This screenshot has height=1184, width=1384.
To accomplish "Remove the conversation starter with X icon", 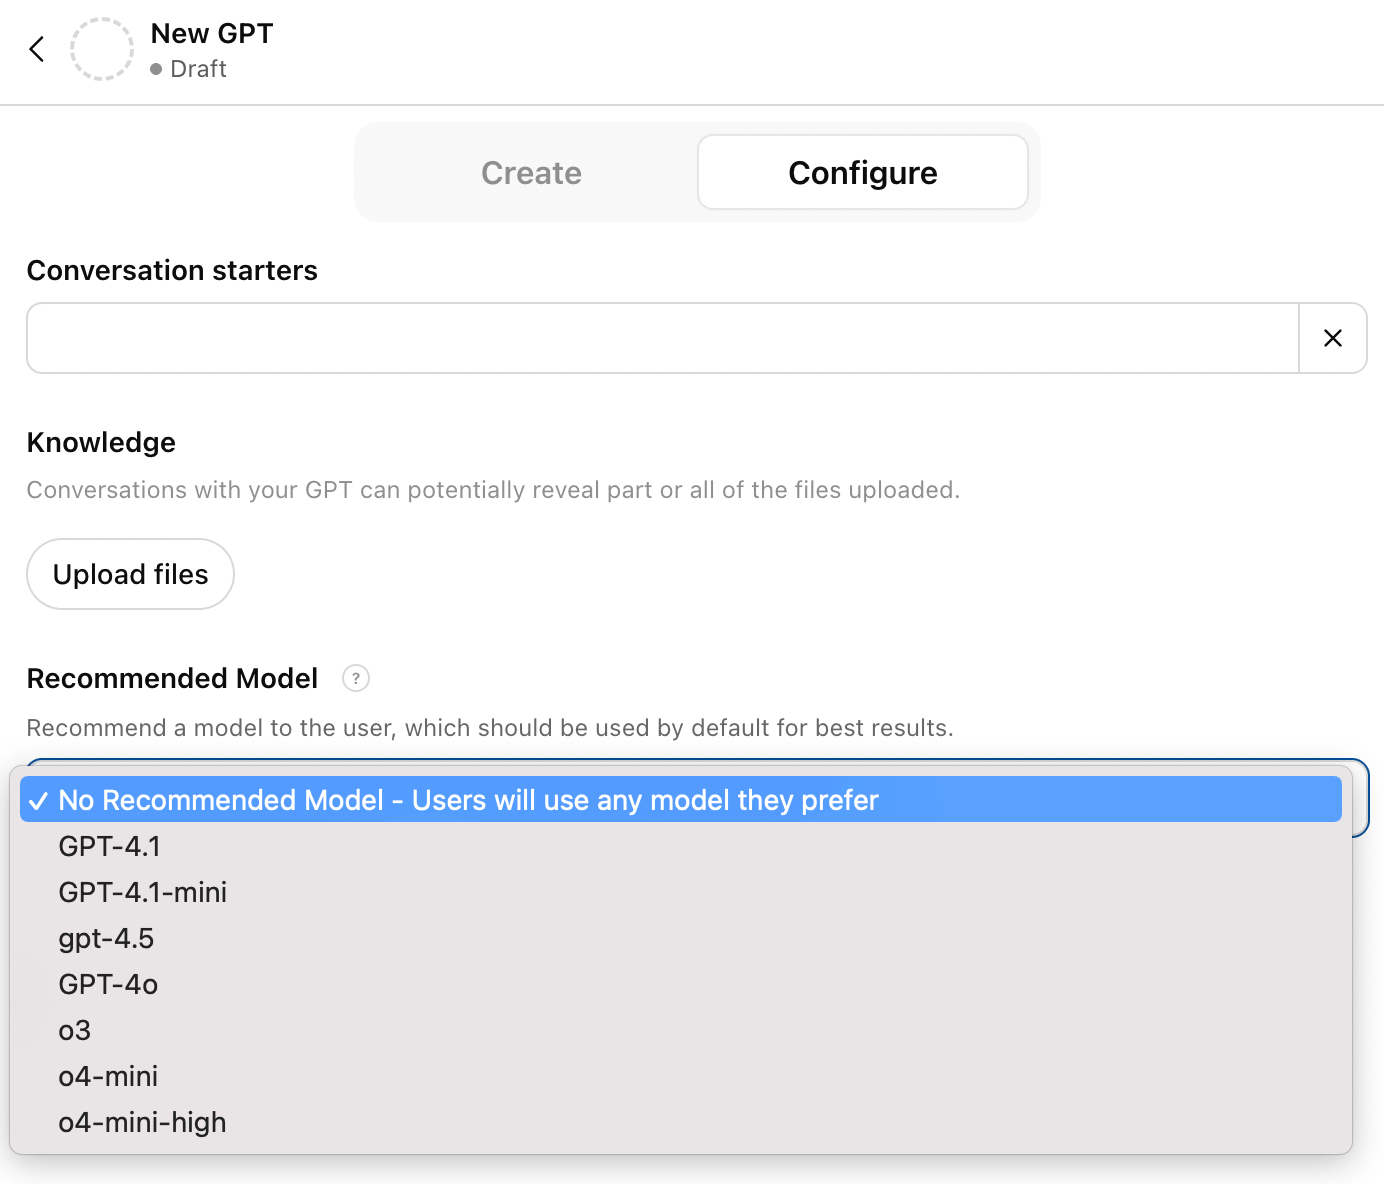I will click(x=1332, y=338).
